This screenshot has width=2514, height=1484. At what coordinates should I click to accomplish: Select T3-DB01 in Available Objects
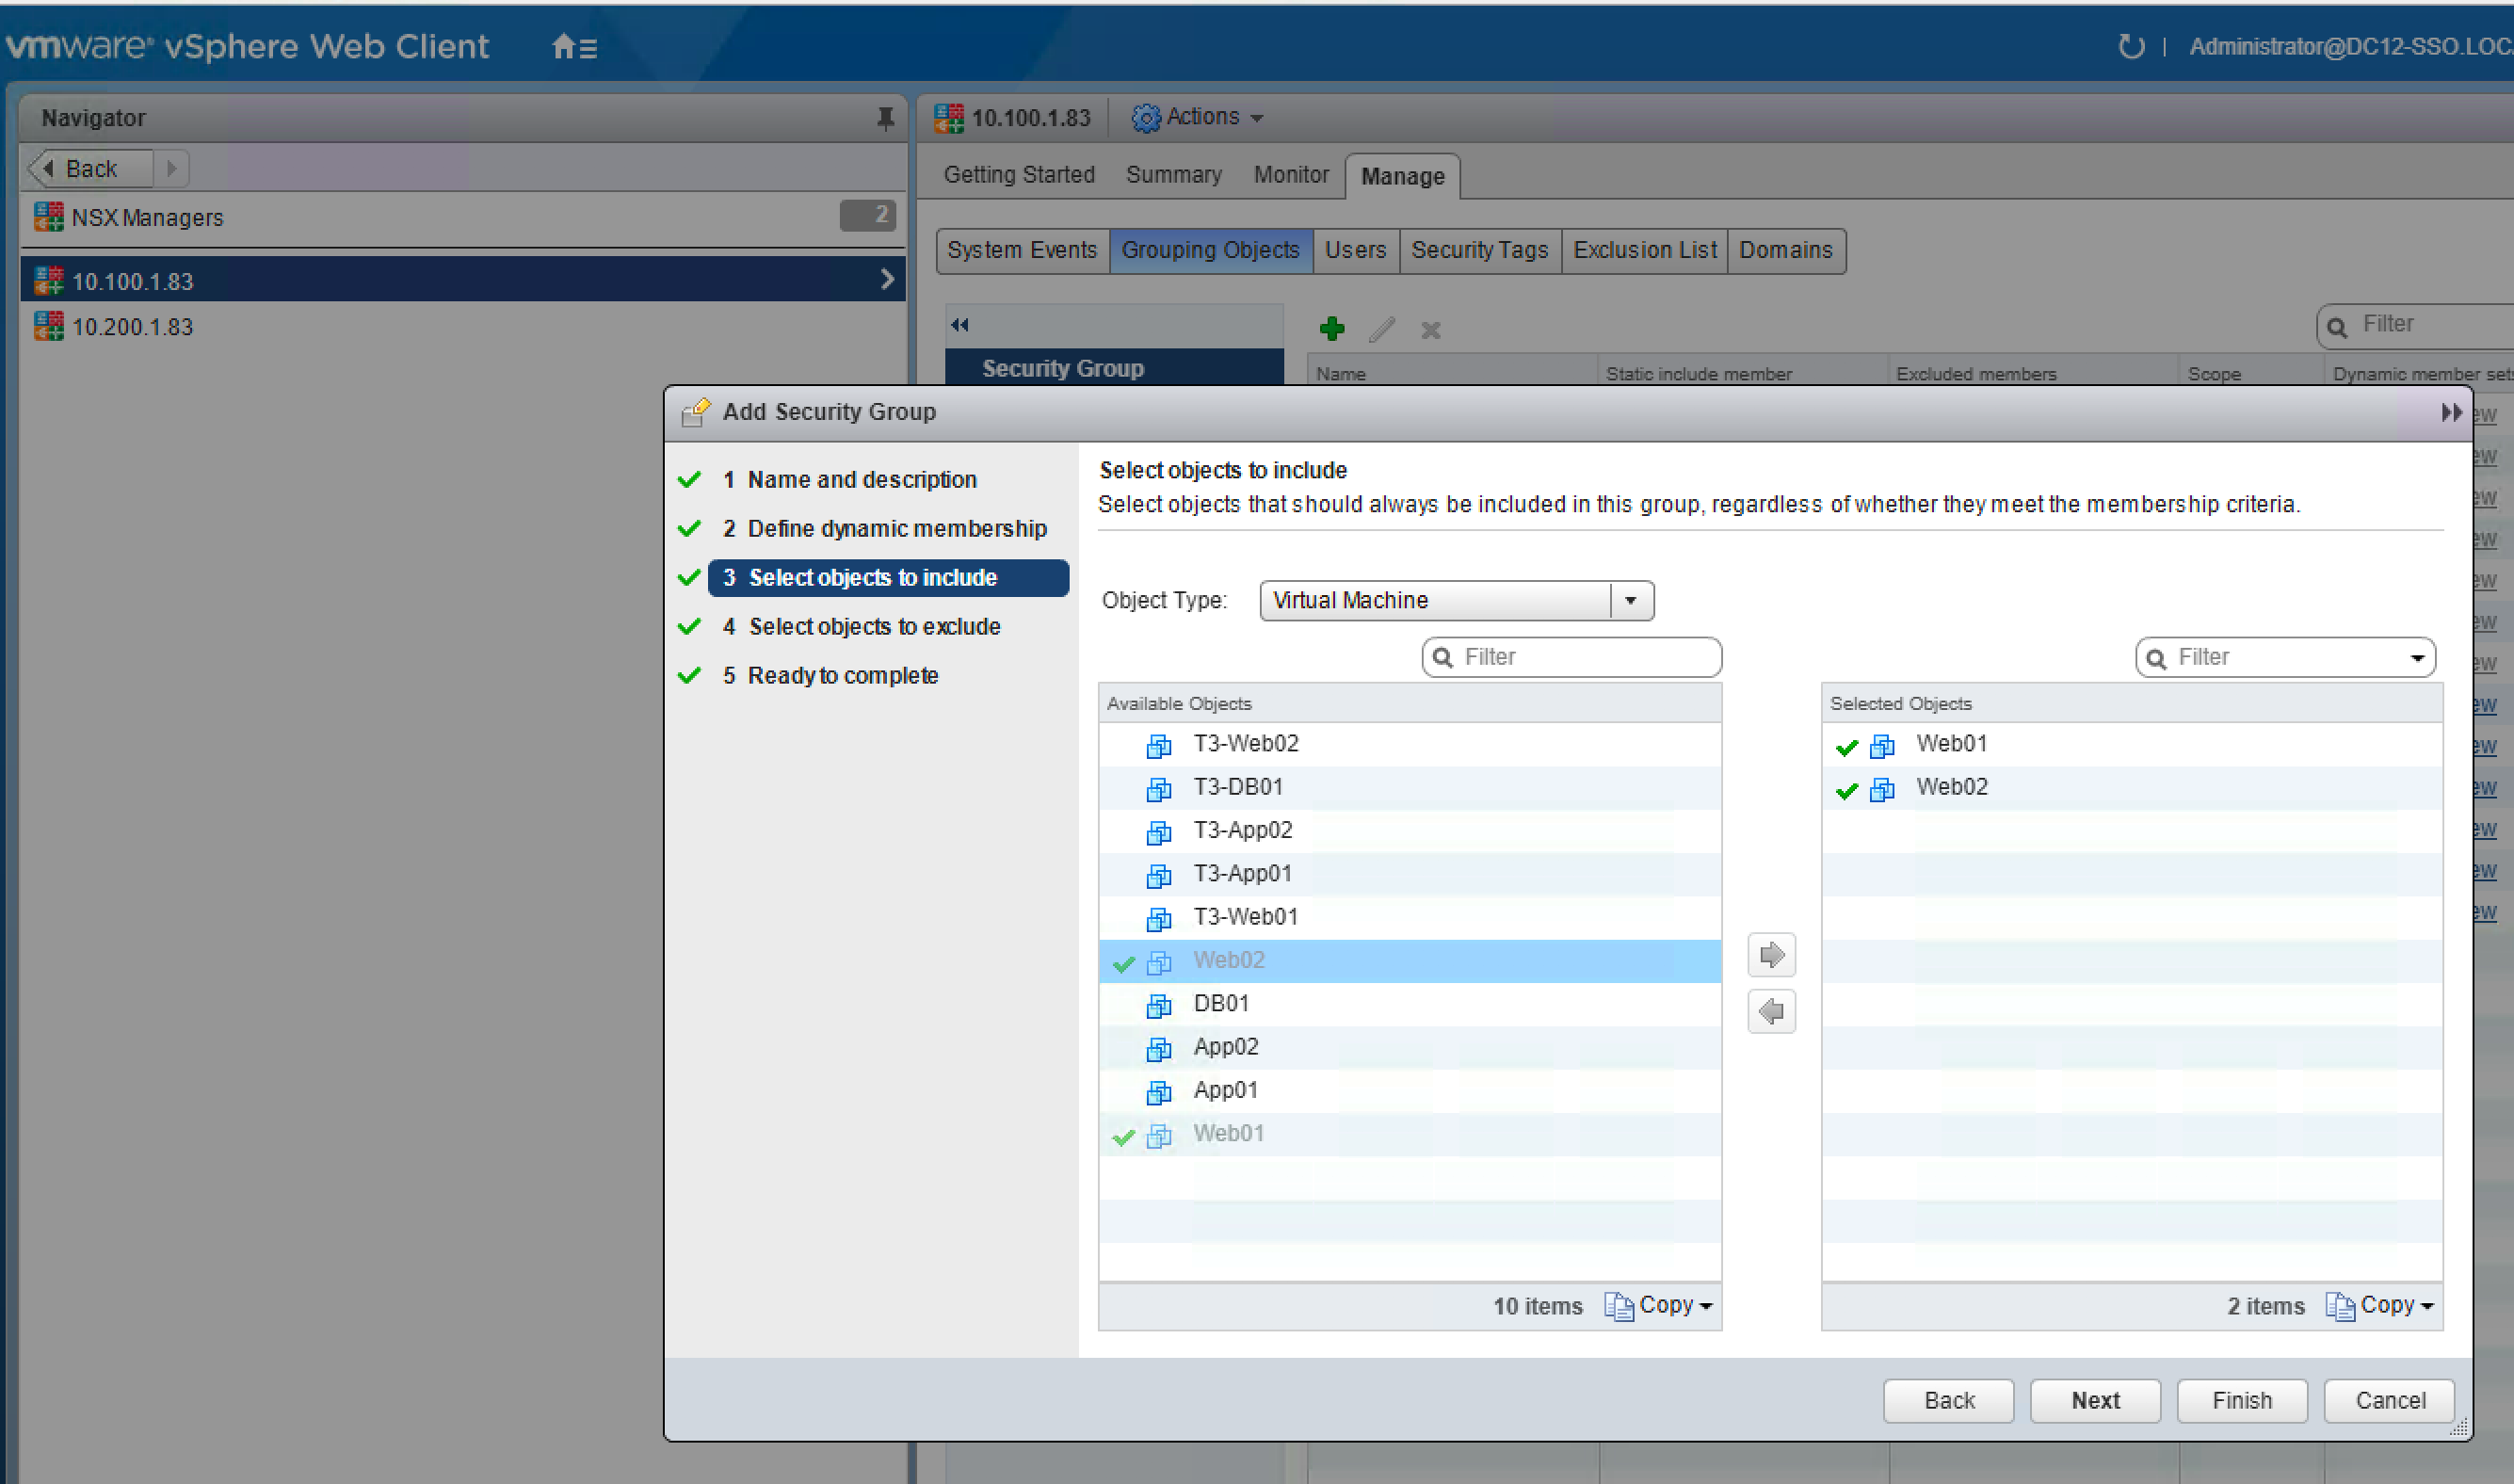[1238, 787]
